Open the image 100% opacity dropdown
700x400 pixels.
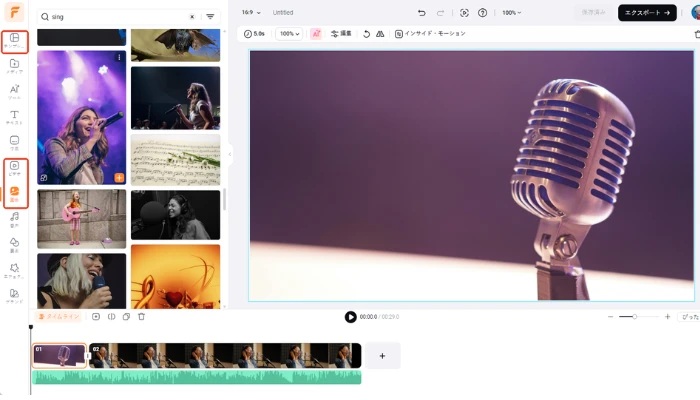[x=289, y=33]
